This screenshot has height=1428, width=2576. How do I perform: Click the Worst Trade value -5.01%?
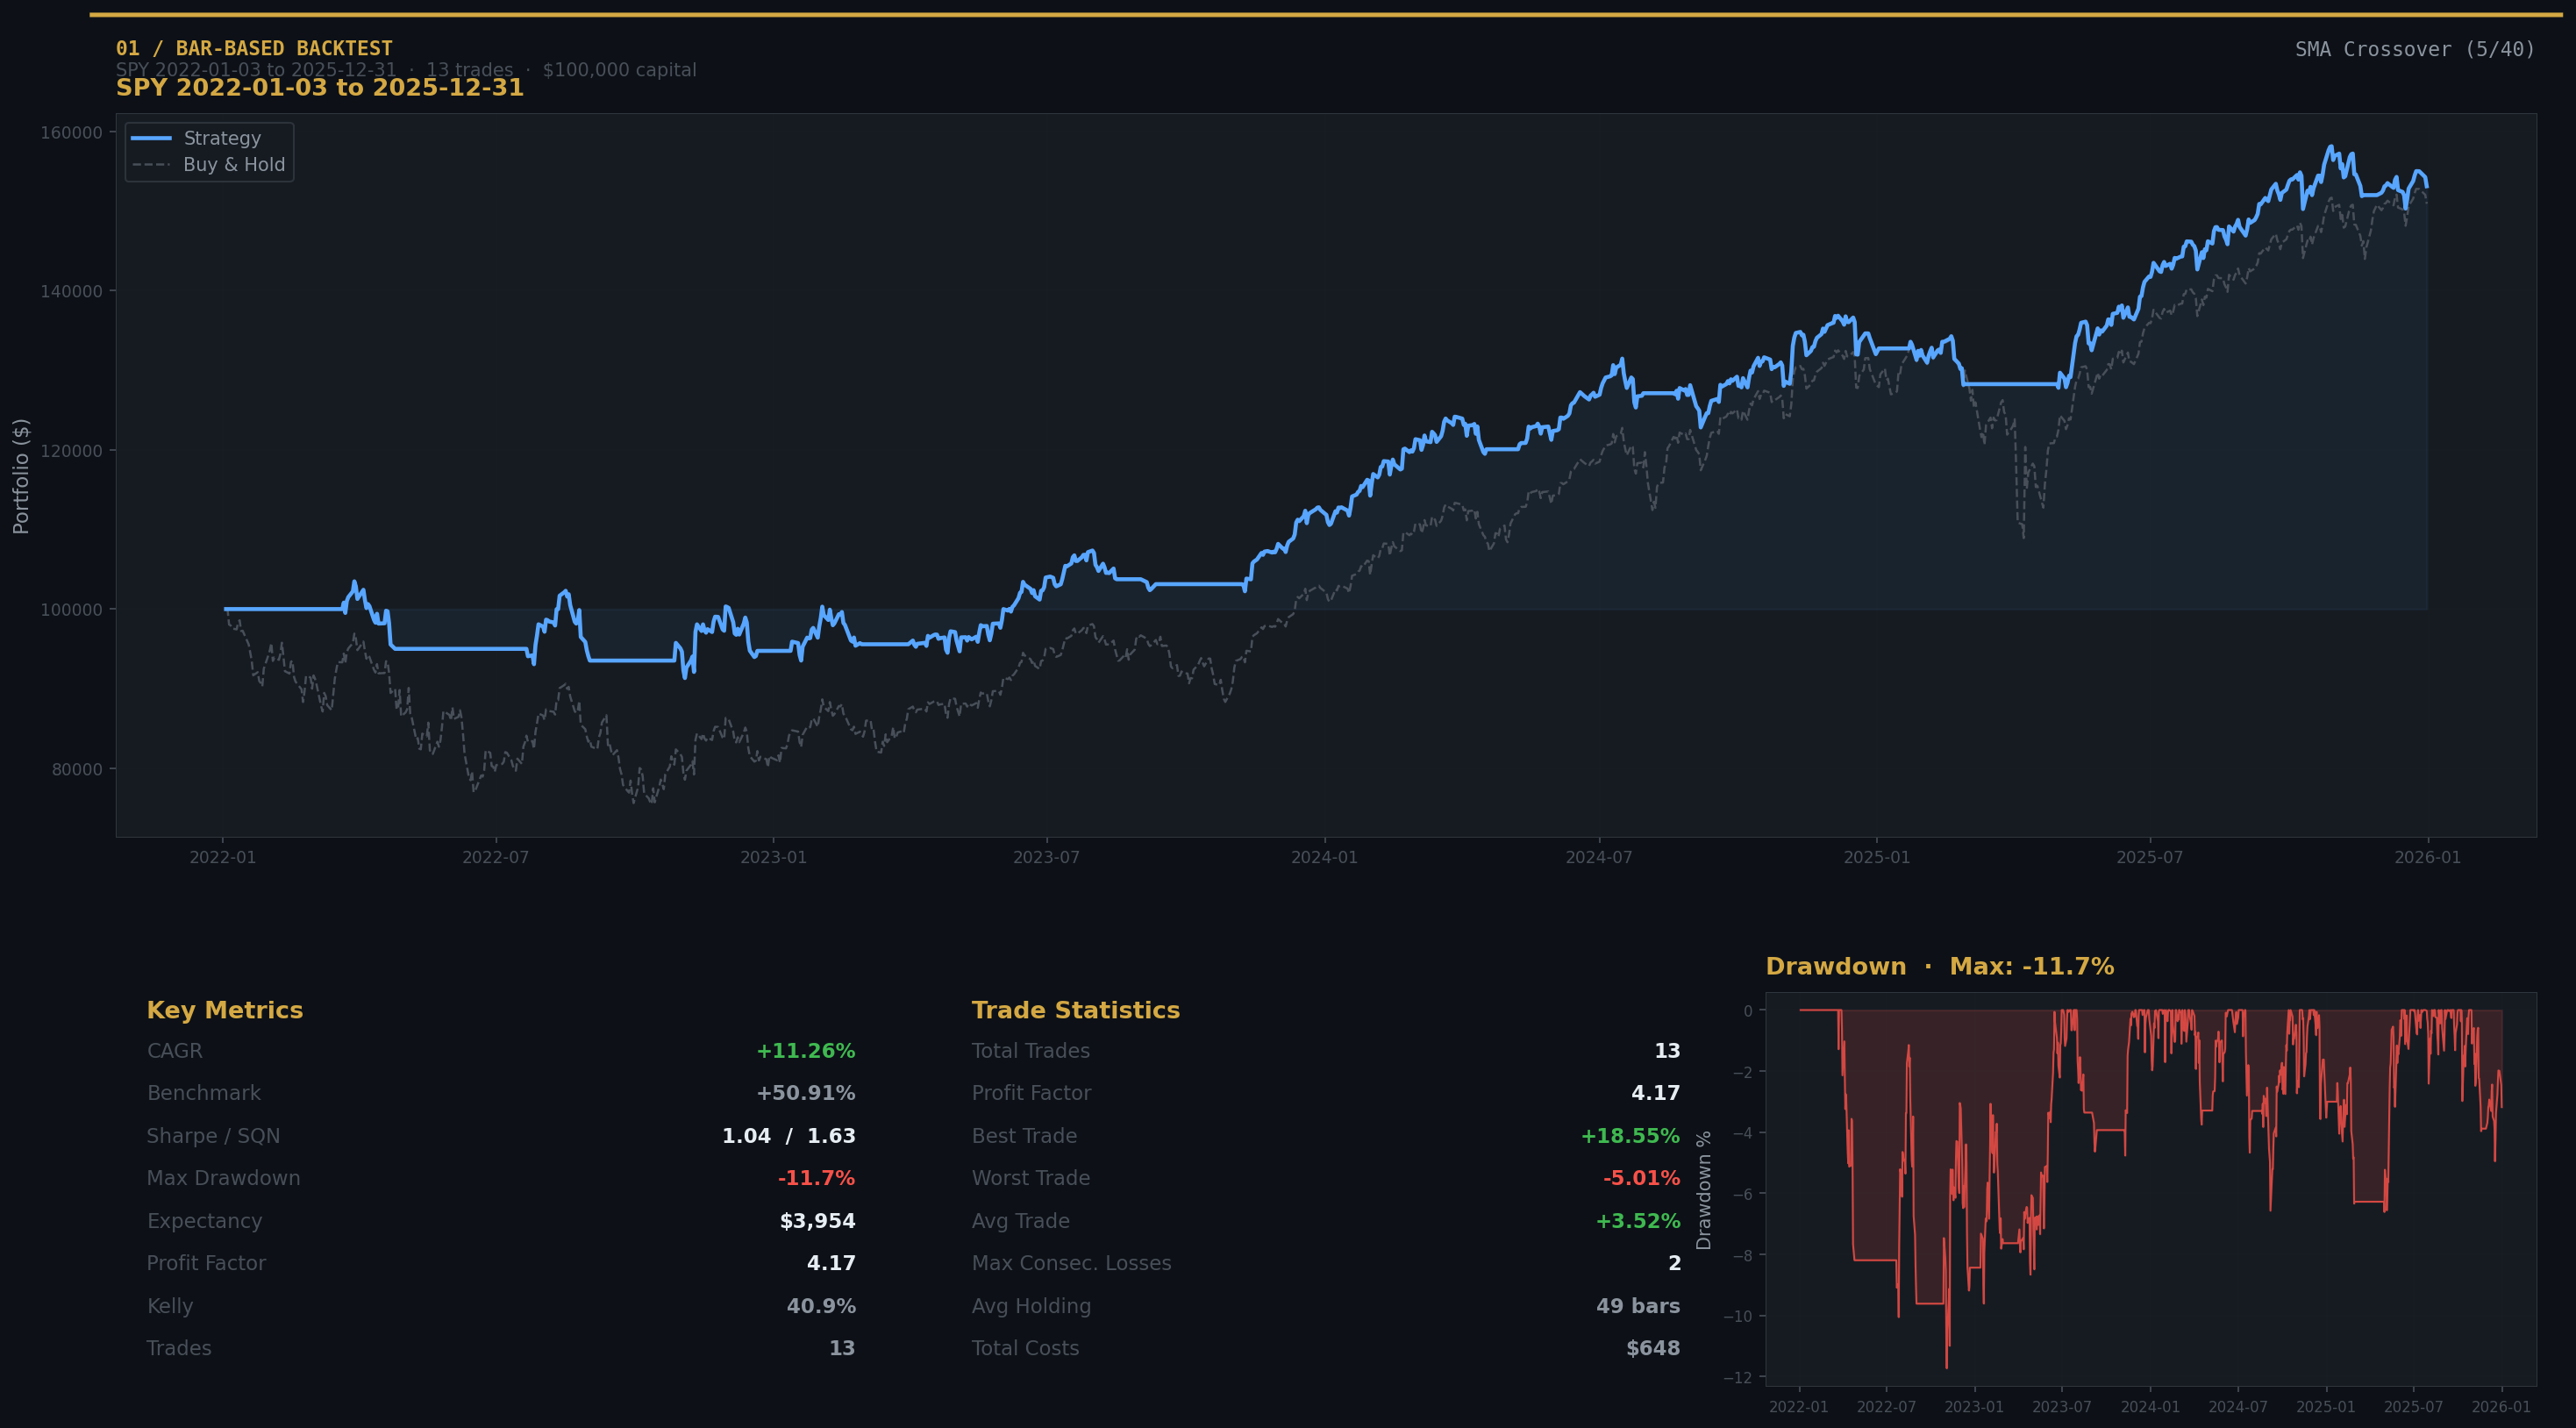[x=1637, y=1178]
